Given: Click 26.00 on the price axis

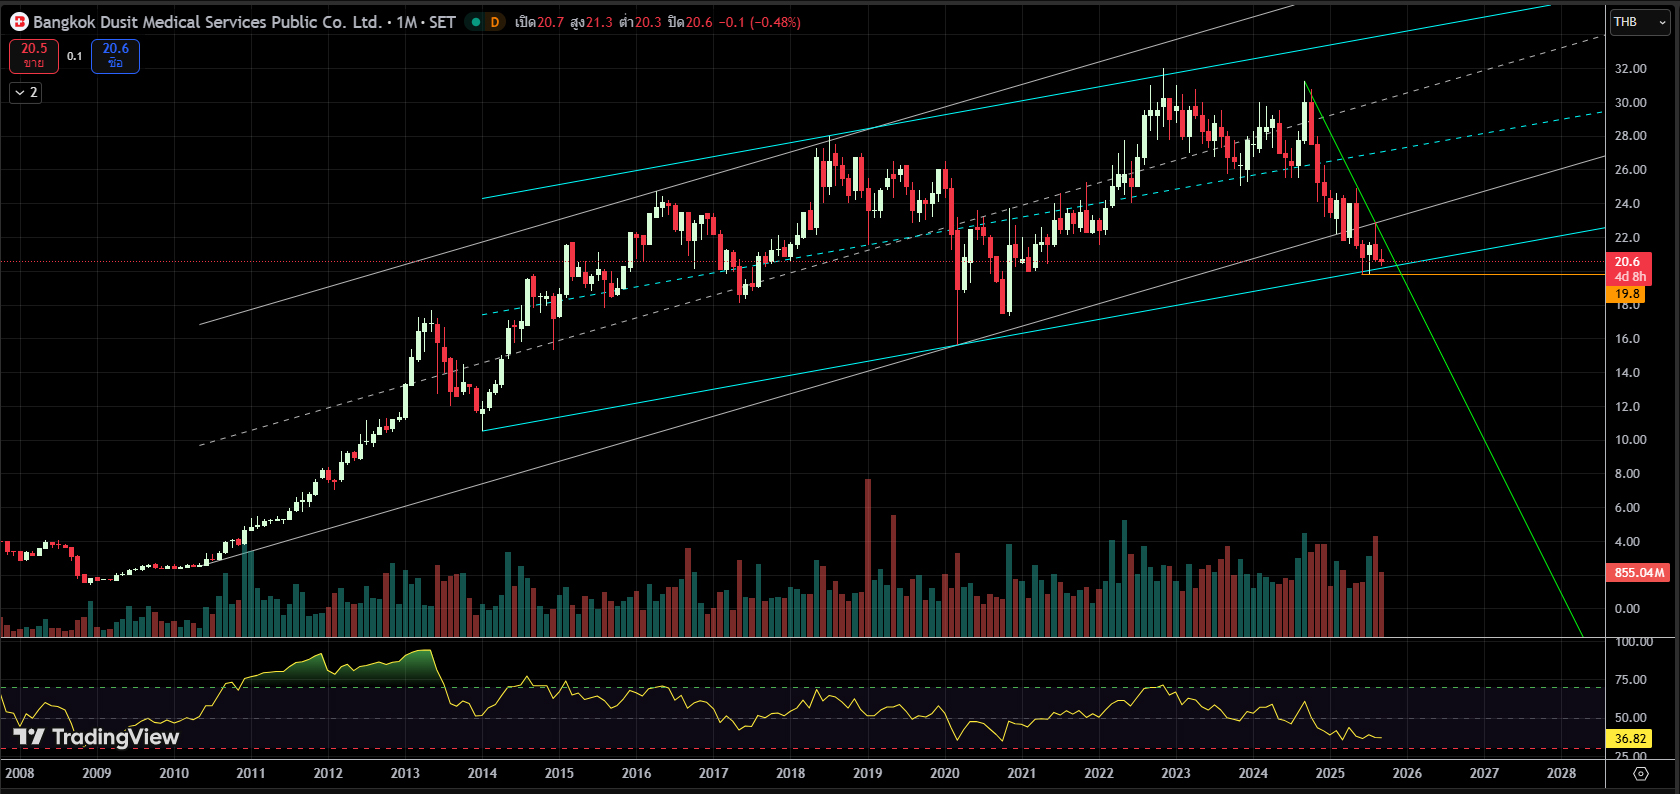Looking at the screenshot, I should click(1630, 170).
